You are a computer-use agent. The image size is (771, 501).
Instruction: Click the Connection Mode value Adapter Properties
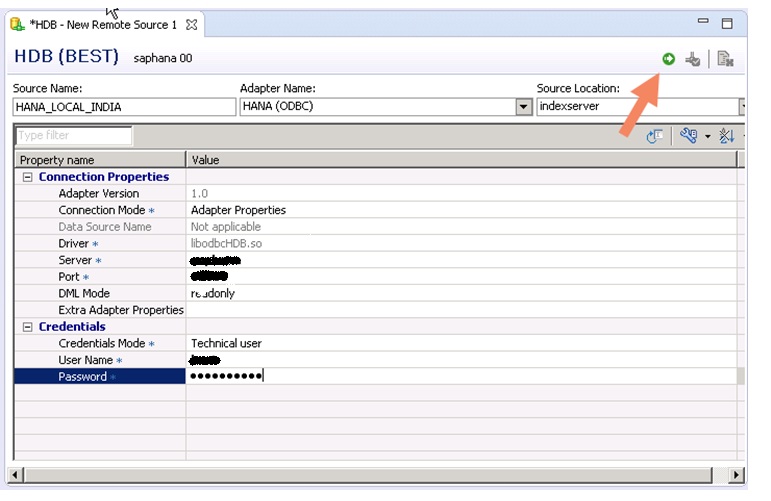(x=238, y=210)
